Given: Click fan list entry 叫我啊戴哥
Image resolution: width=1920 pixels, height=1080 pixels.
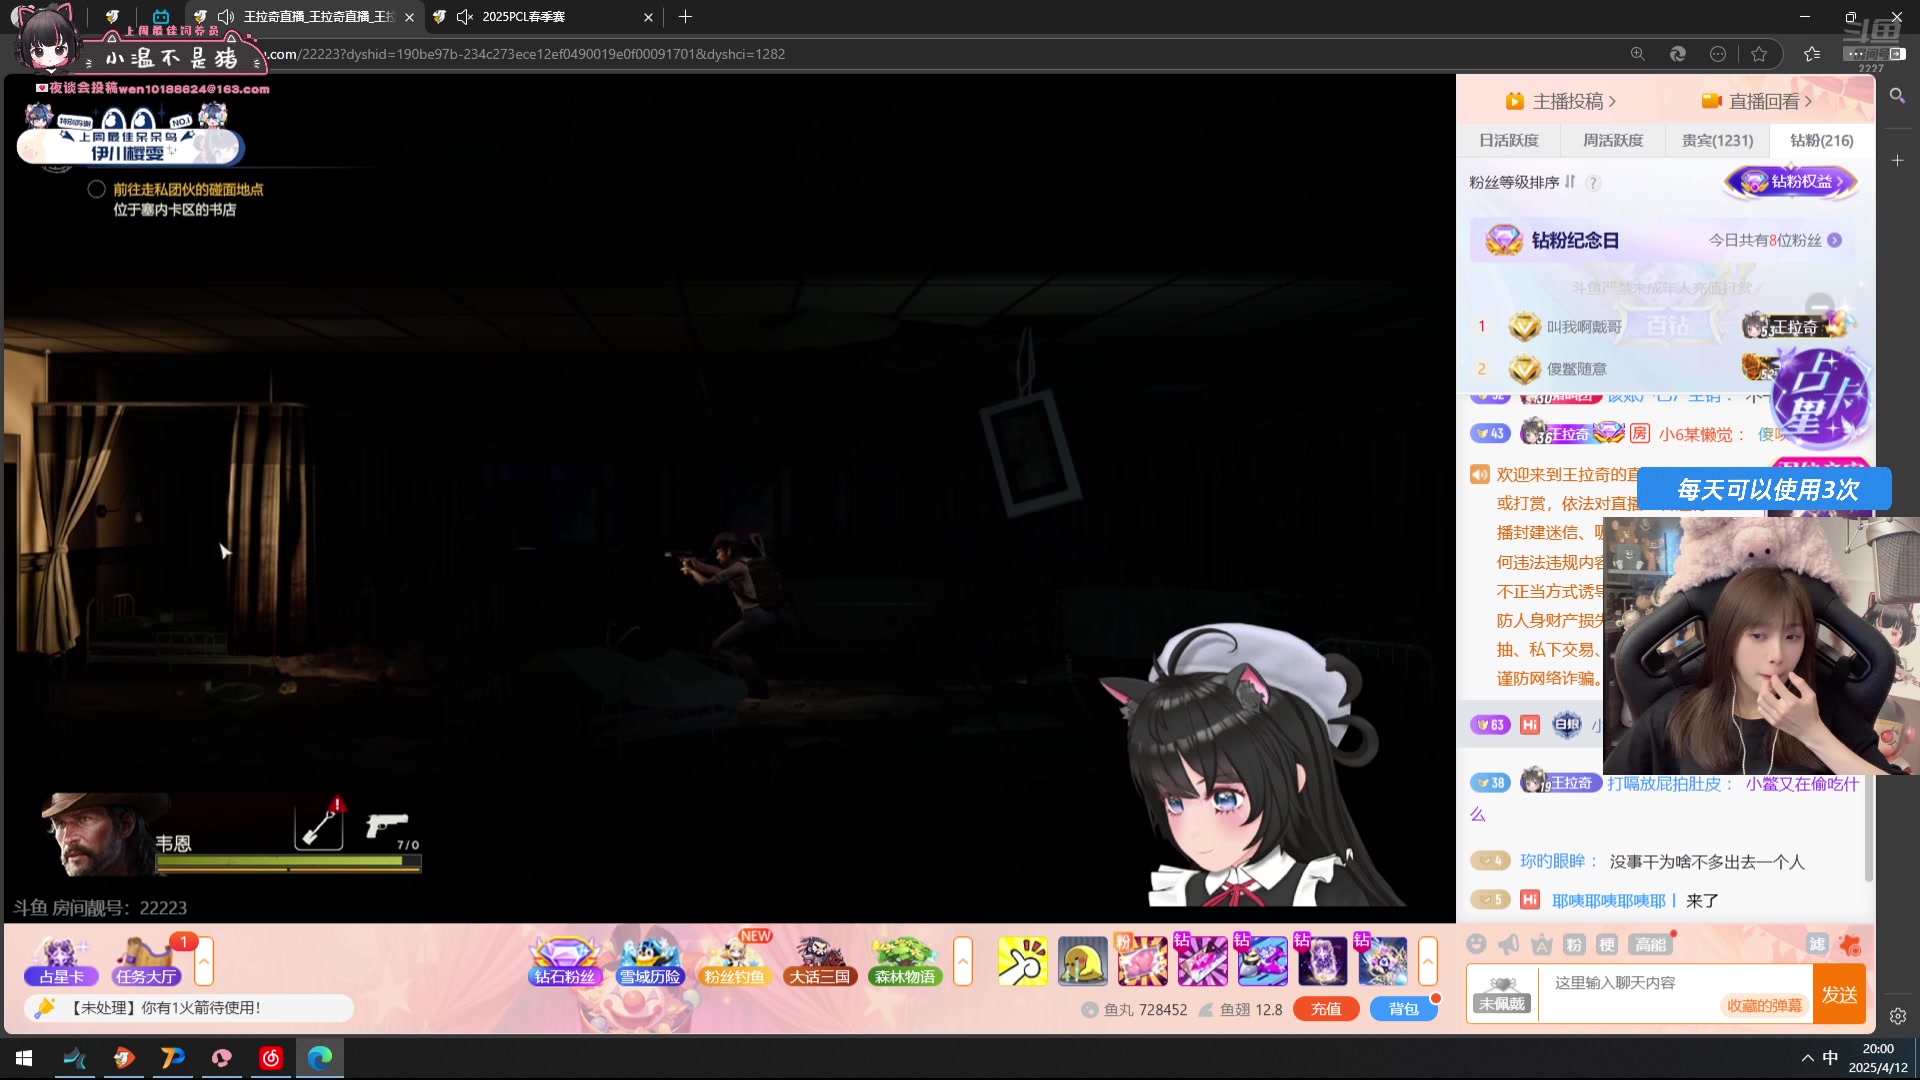Looking at the screenshot, I should click(1584, 327).
